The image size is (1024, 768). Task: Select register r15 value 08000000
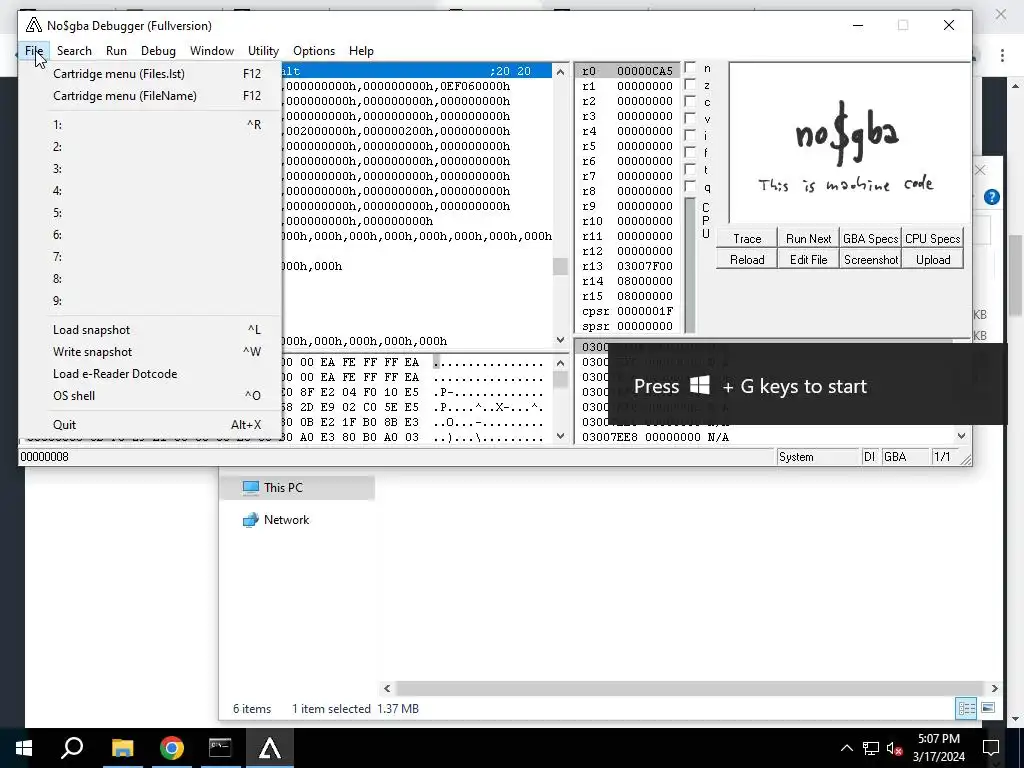click(645, 296)
